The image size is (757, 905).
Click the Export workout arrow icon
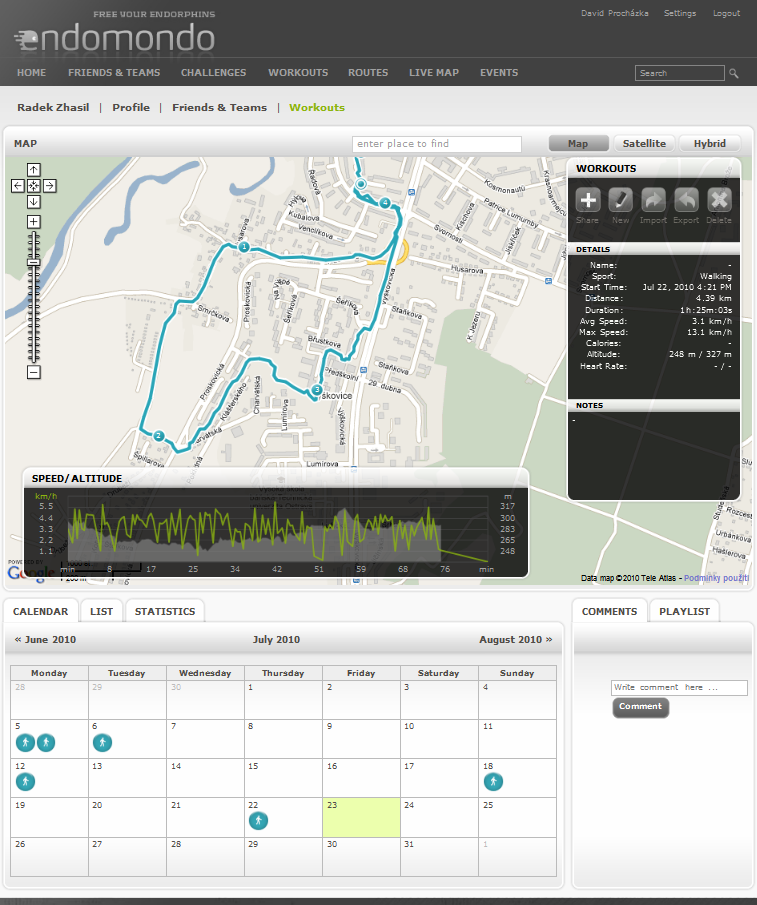point(686,200)
